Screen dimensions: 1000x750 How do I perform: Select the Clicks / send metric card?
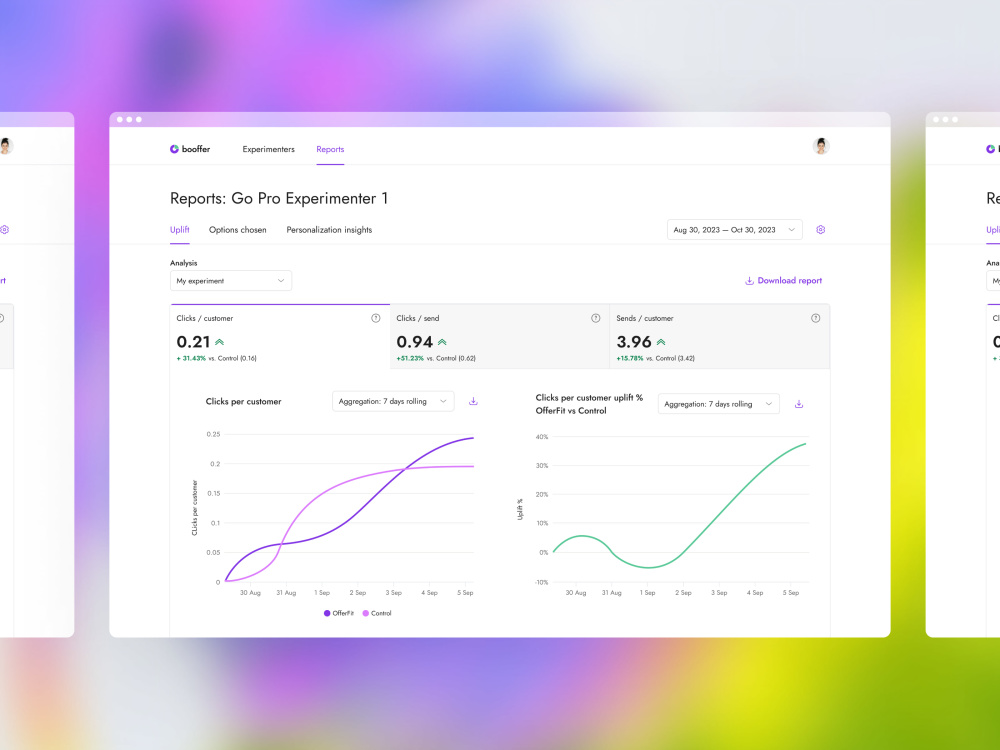pyautogui.click(x=500, y=336)
